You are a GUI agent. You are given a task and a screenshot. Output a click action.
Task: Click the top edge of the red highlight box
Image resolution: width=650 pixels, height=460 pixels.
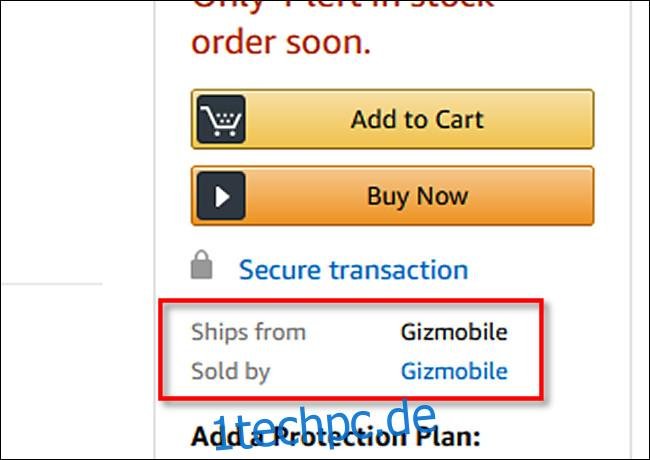coord(351,301)
